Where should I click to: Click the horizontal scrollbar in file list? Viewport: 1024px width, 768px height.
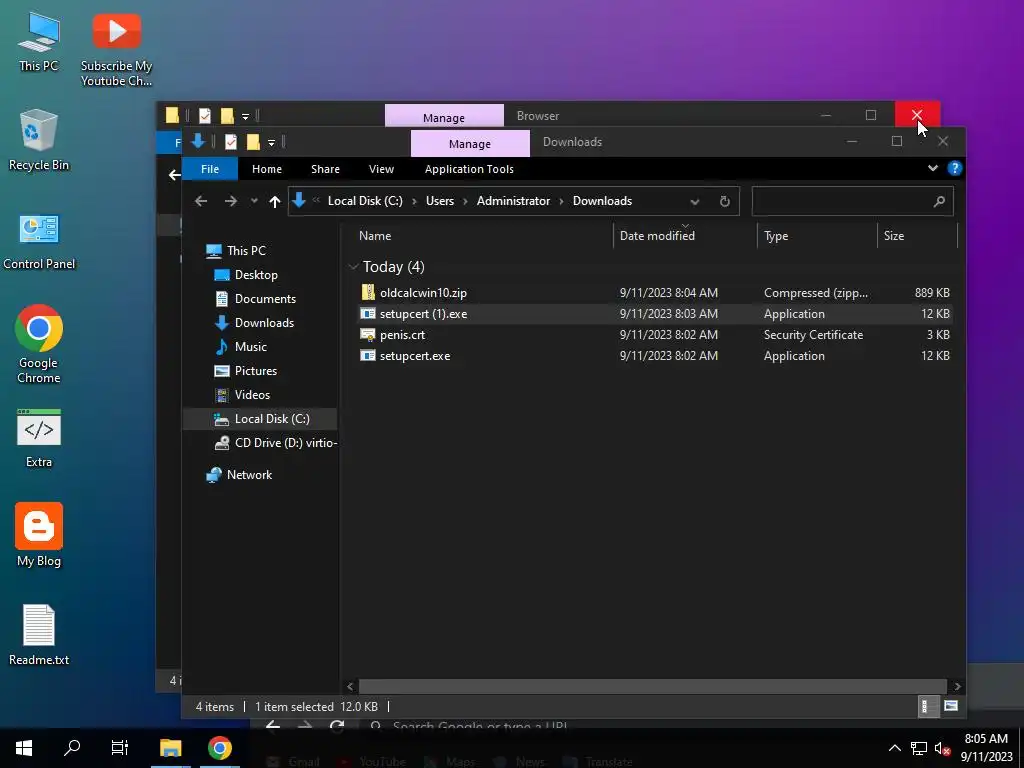pos(652,686)
